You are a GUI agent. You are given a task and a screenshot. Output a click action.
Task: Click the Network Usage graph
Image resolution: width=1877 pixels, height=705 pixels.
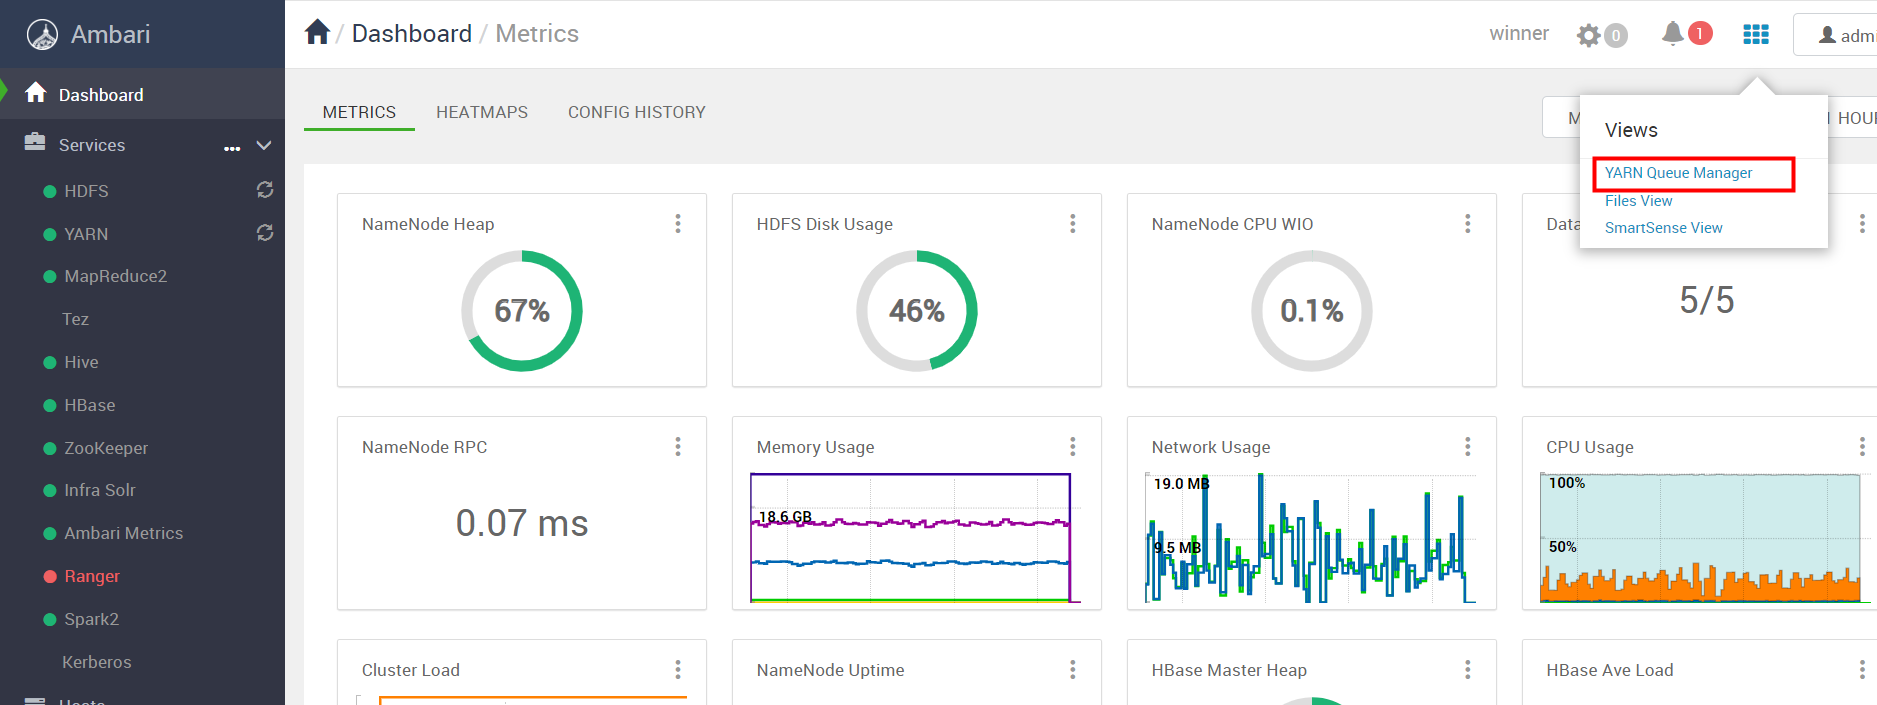(1311, 538)
